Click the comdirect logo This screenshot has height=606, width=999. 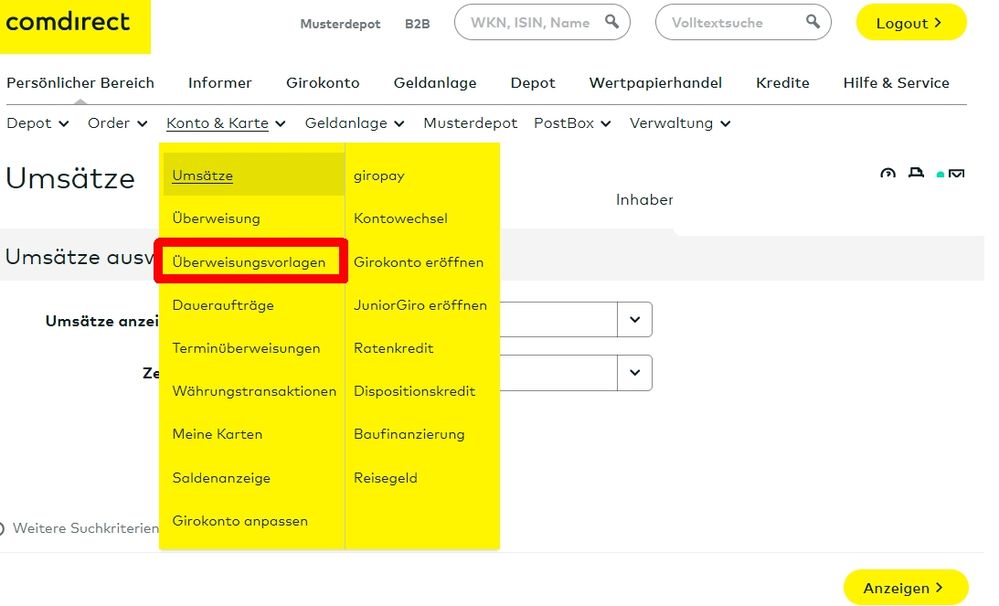(x=68, y=23)
